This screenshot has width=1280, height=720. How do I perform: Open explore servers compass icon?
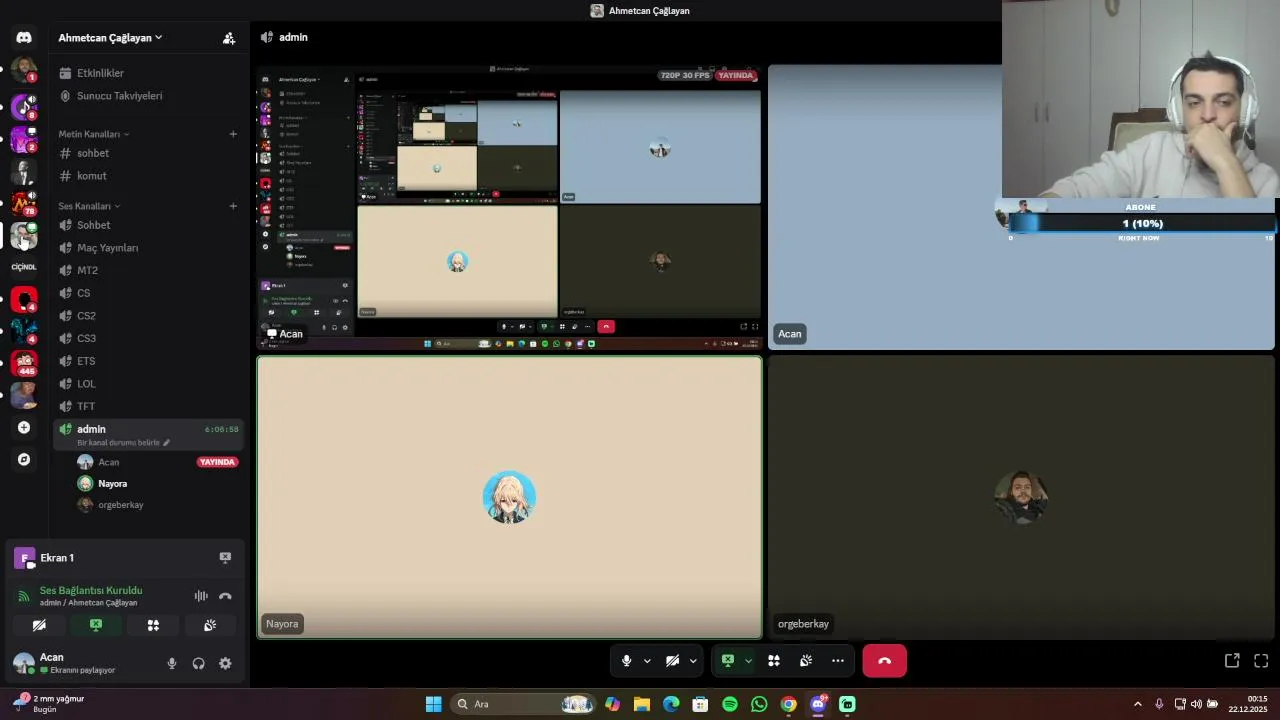(x=24, y=459)
